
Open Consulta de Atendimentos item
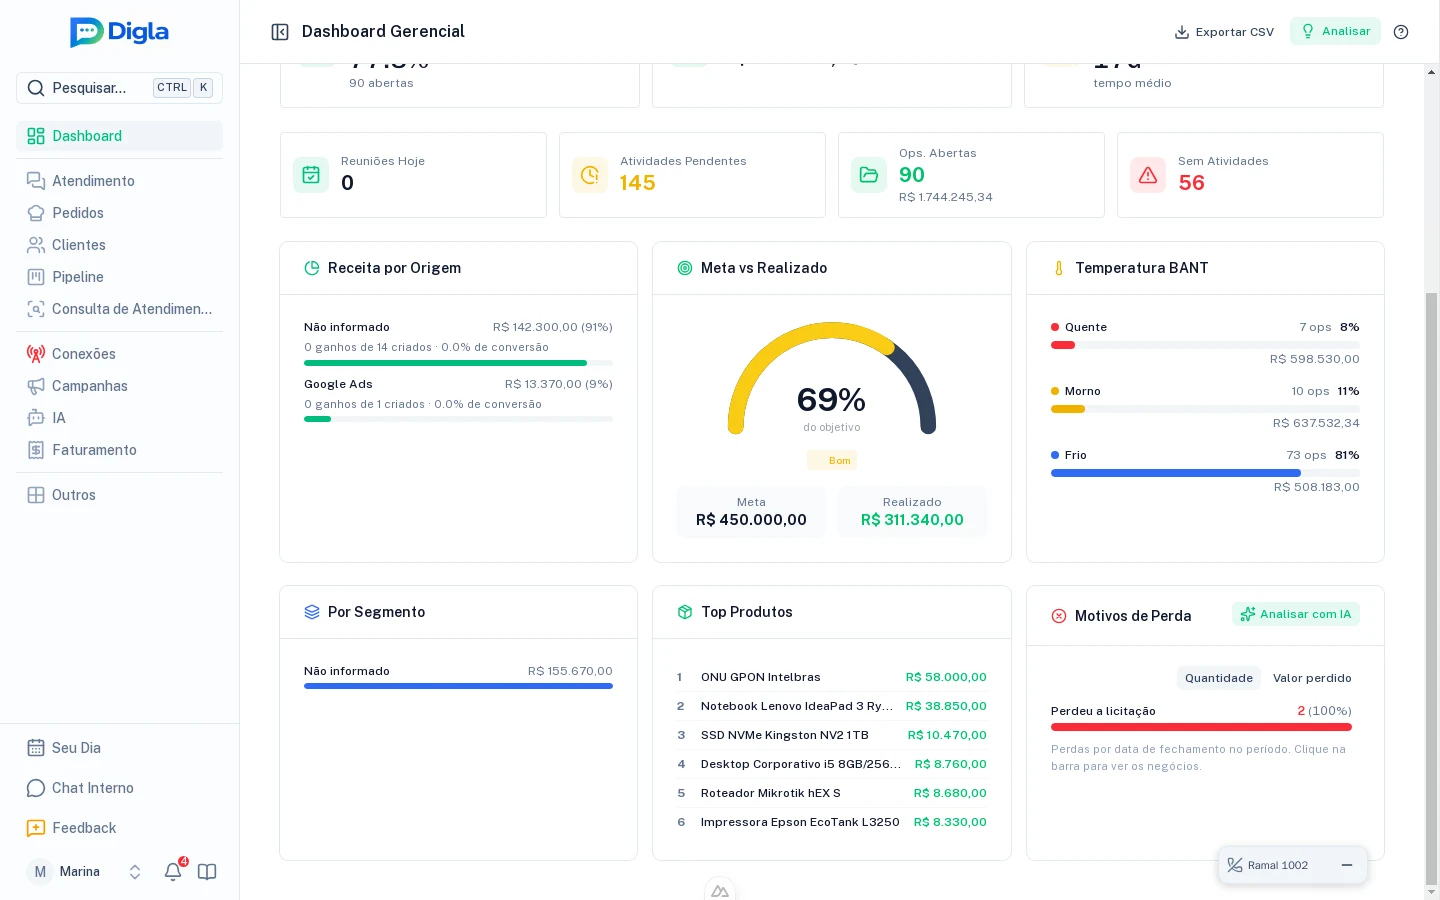pyautogui.click(x=119, y=309)
